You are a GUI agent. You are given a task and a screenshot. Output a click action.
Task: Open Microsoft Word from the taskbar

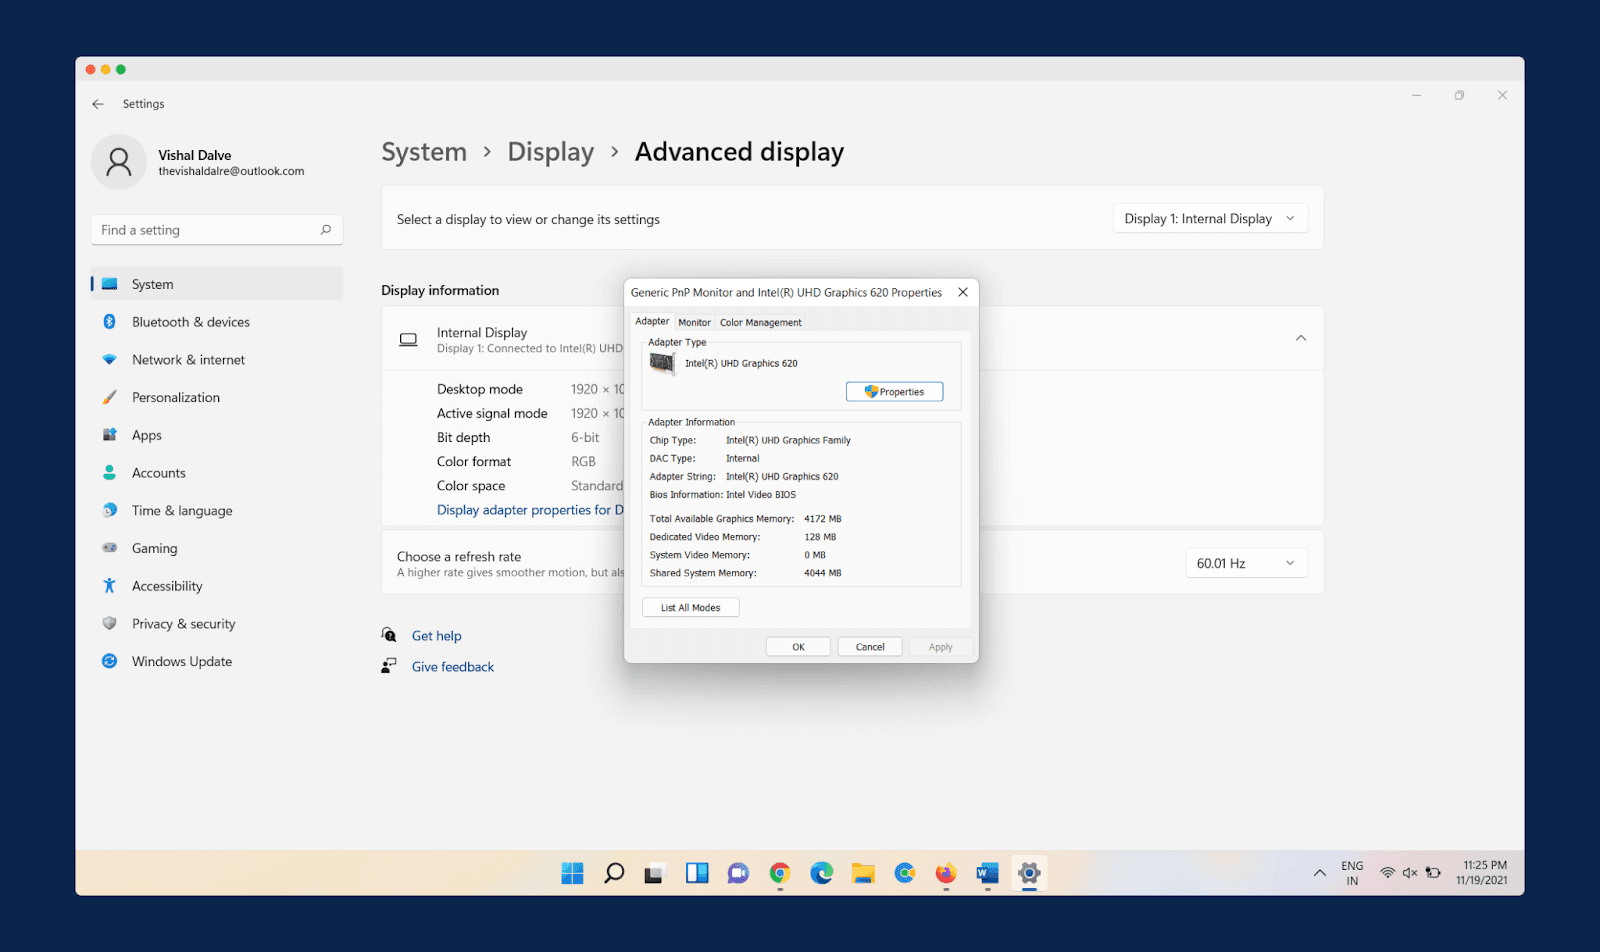click(x=987, y=872)
